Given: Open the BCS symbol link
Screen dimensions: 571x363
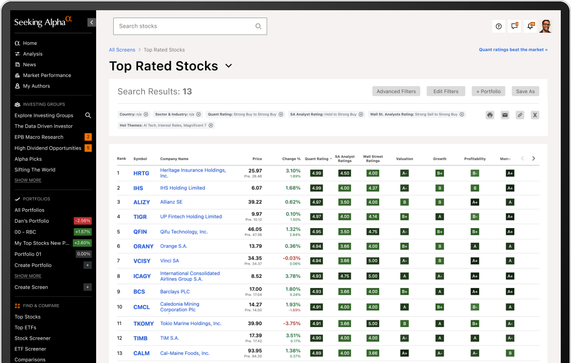Looking at the screenshot, I should click(139, 292).
